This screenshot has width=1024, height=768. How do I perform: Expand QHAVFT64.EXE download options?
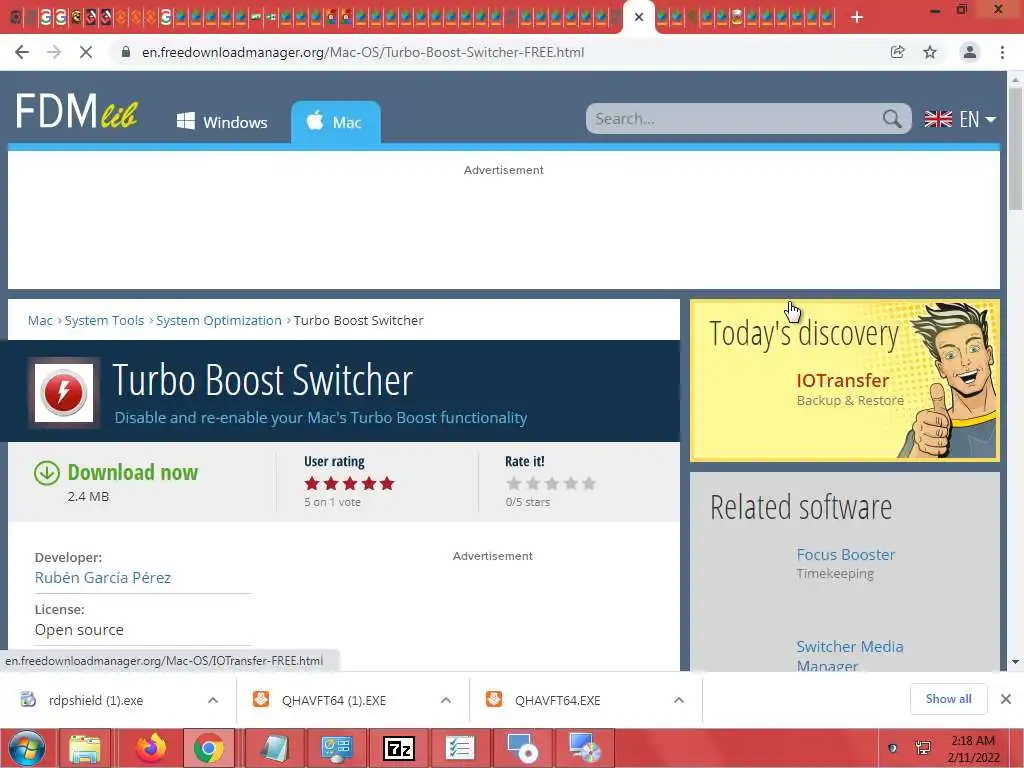click(679, 700)
